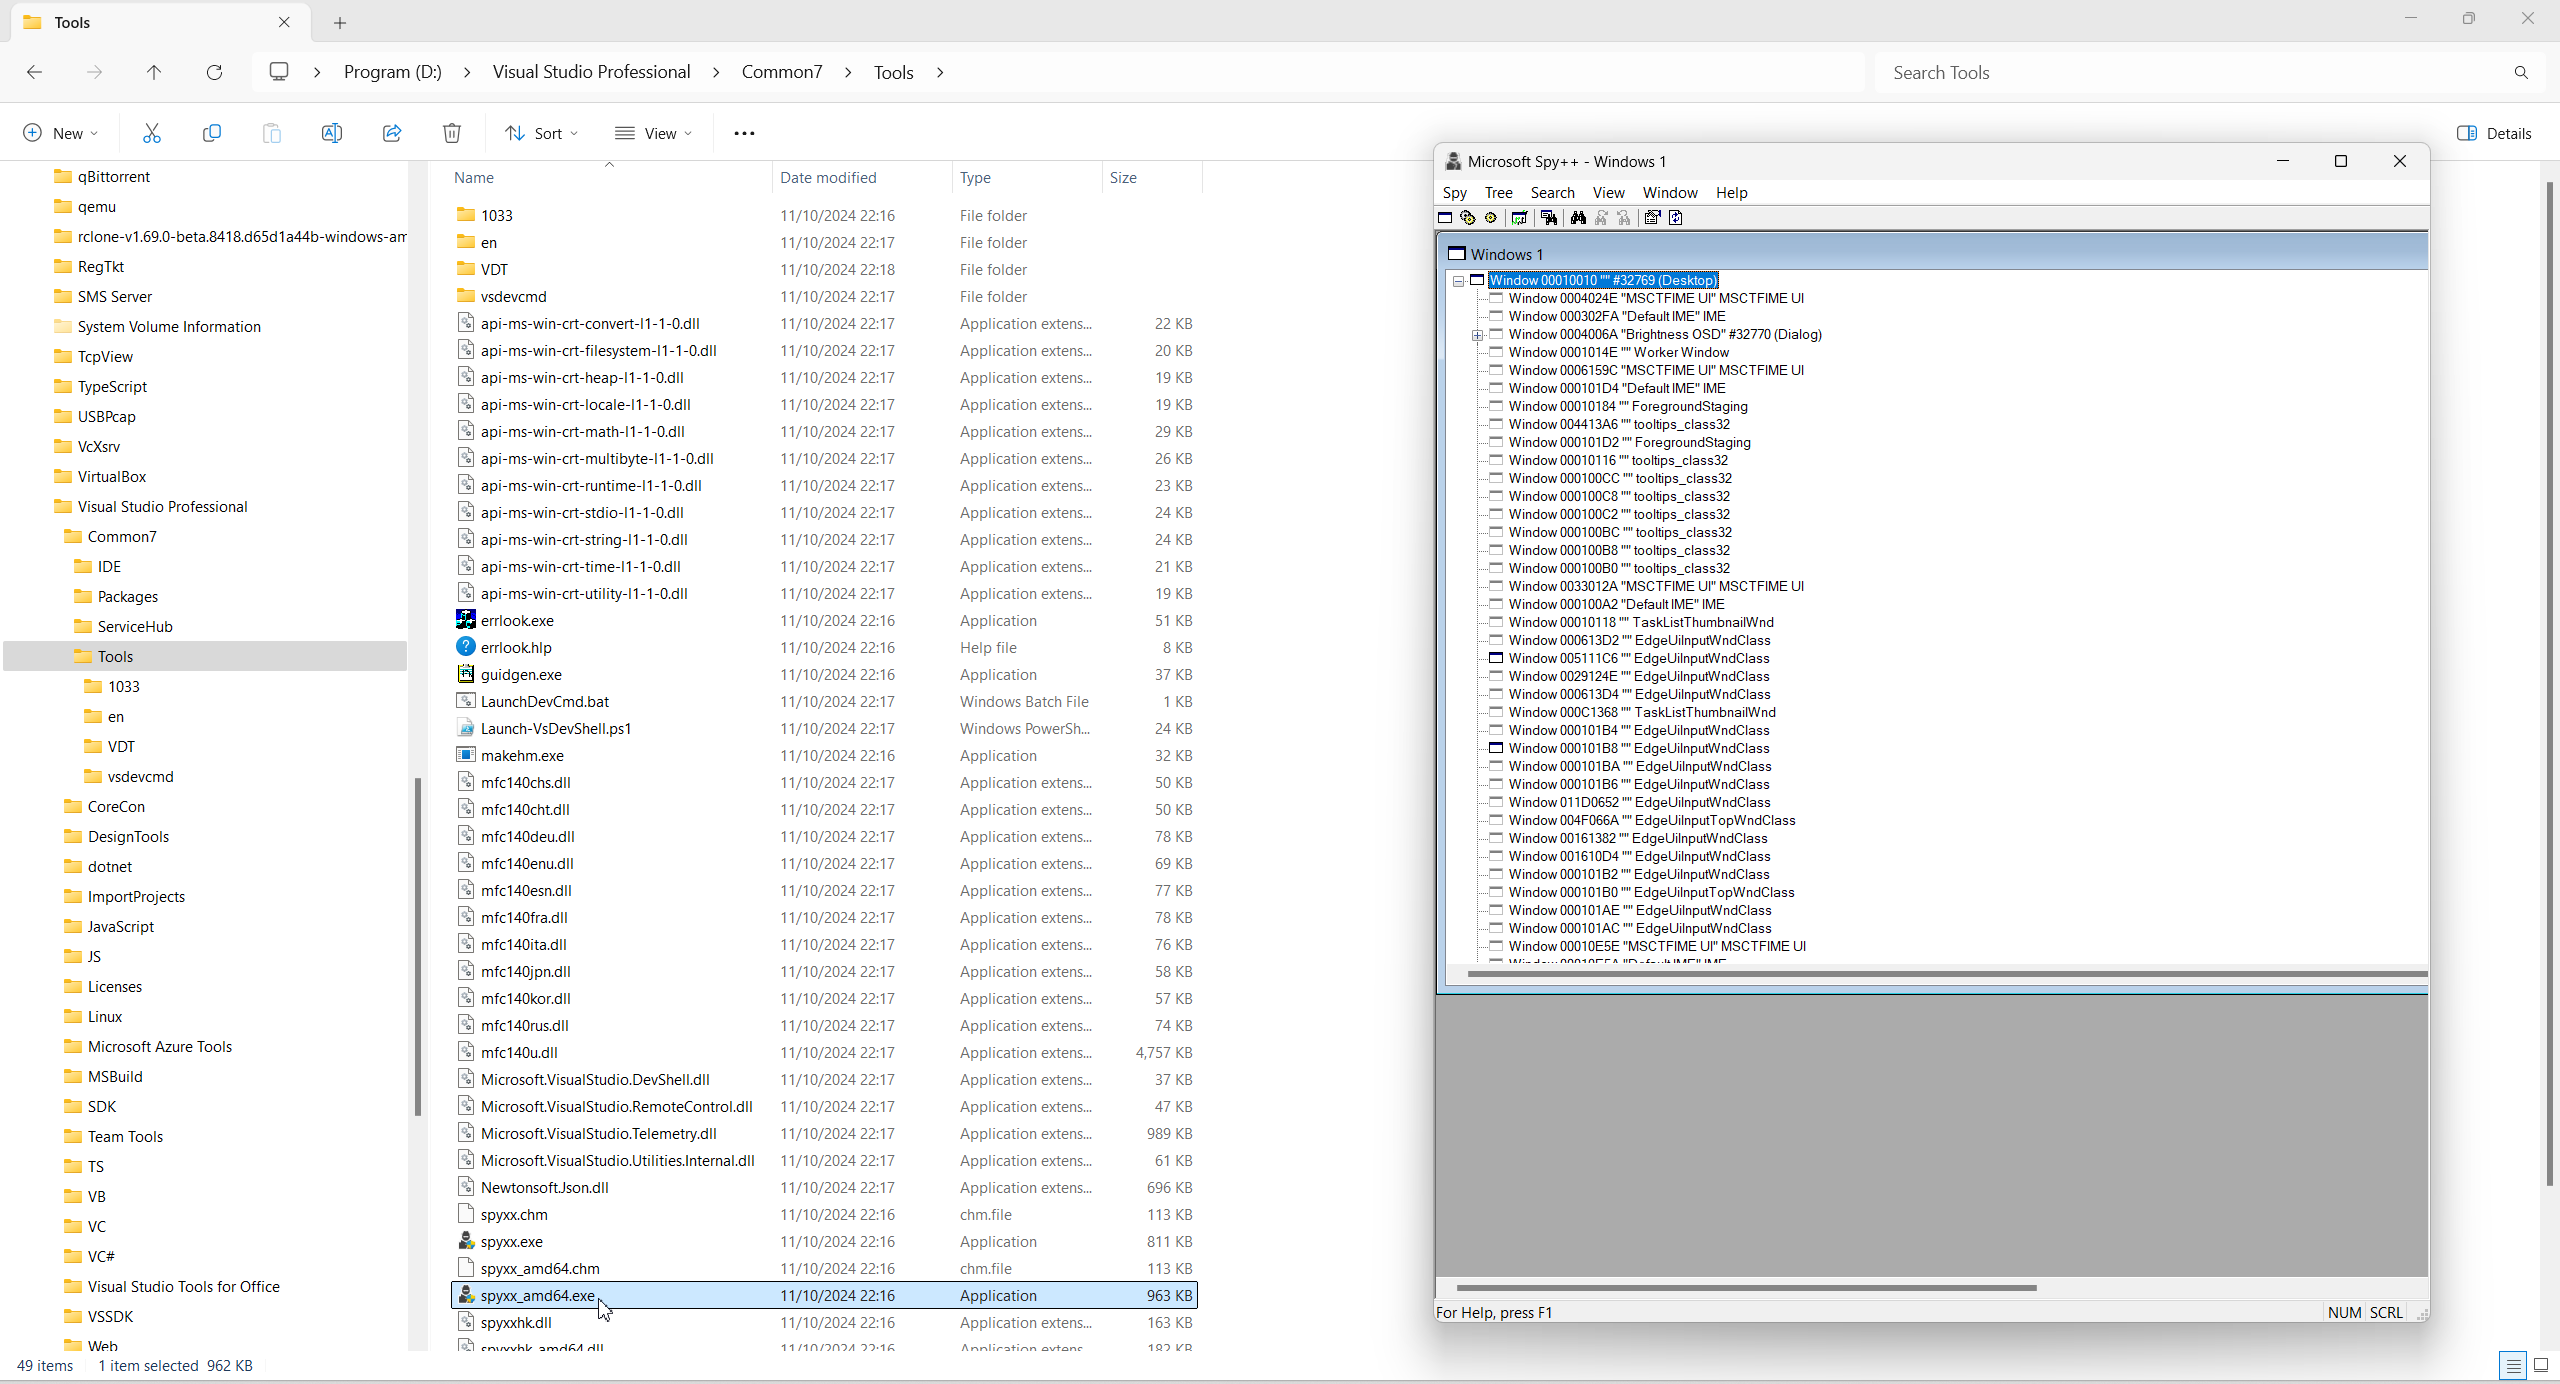Open the Search menu in Spy++
This screenshot has width=2560, height=1384.
1552,193
